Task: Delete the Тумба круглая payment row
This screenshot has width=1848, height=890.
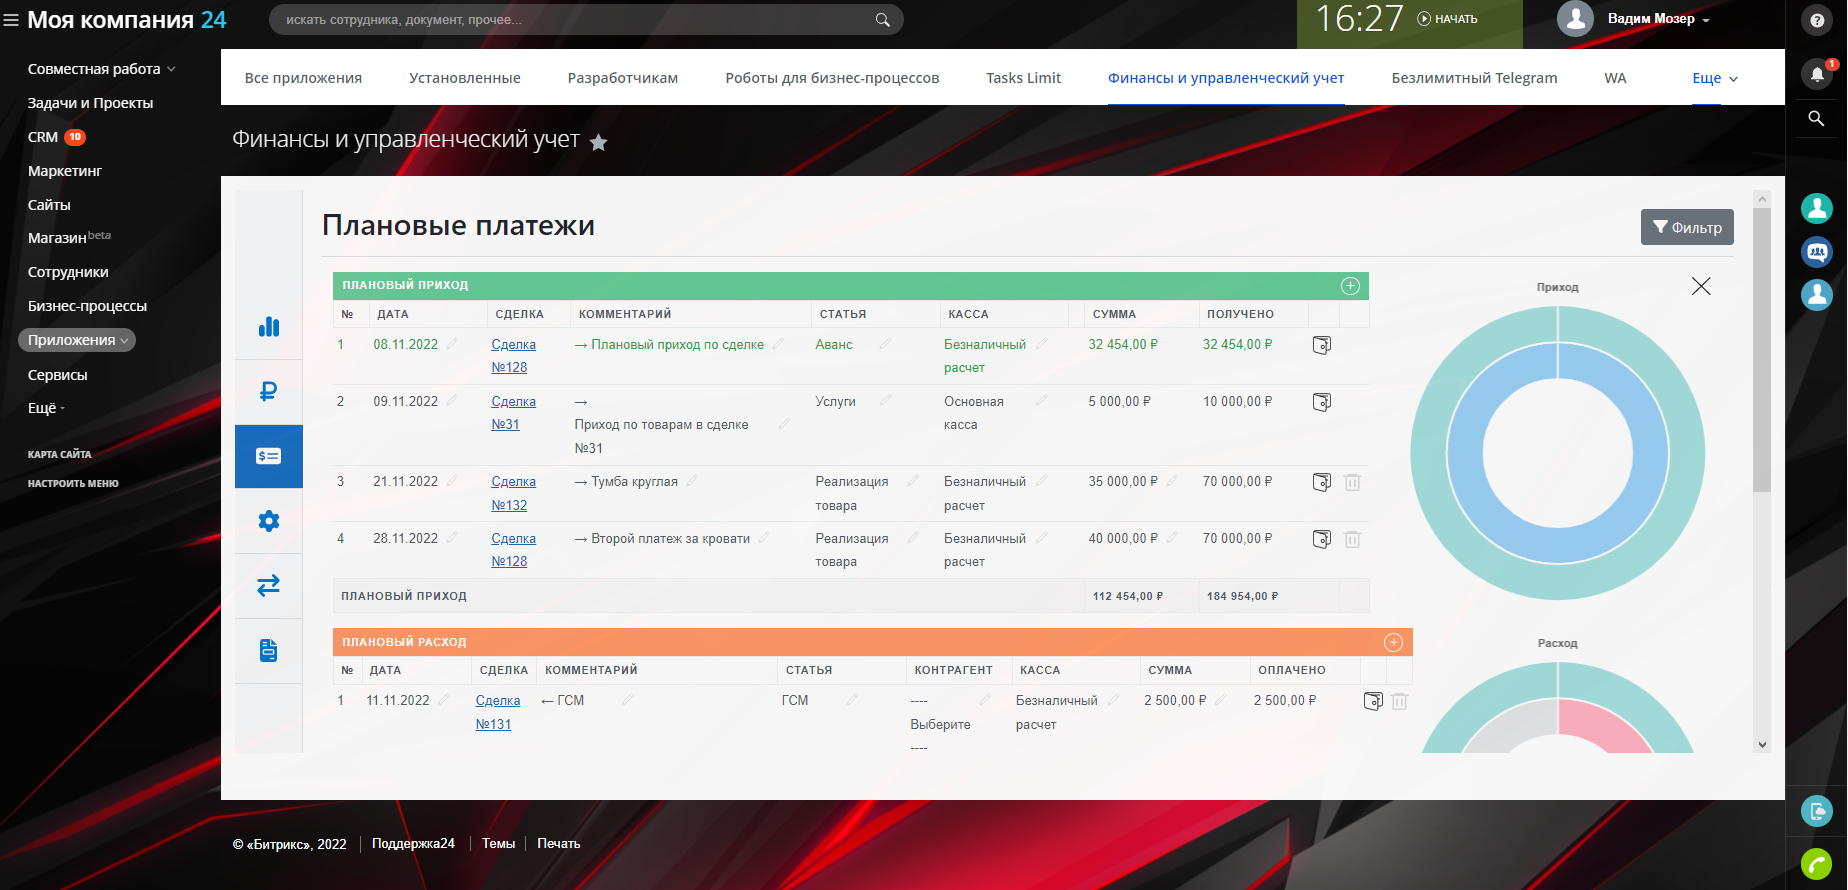Action: (1352, 482)
